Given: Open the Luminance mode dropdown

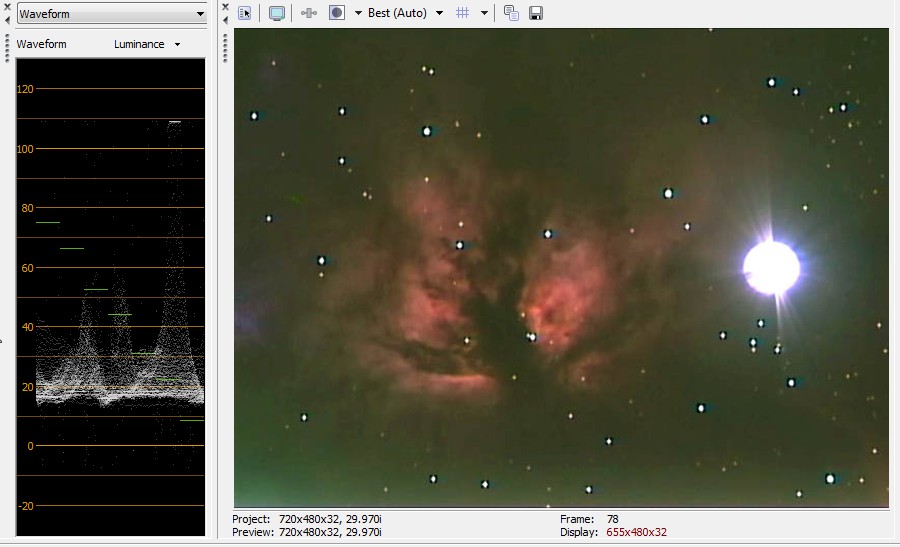Looking at the screenshot, I should (147, 44).
